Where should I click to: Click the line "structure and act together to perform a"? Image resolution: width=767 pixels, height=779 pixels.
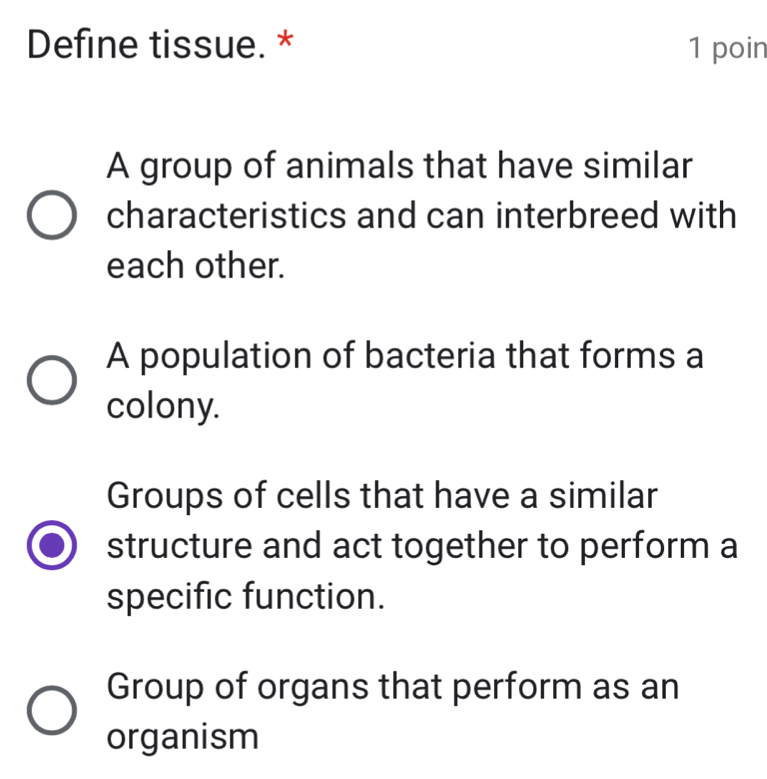422,546
